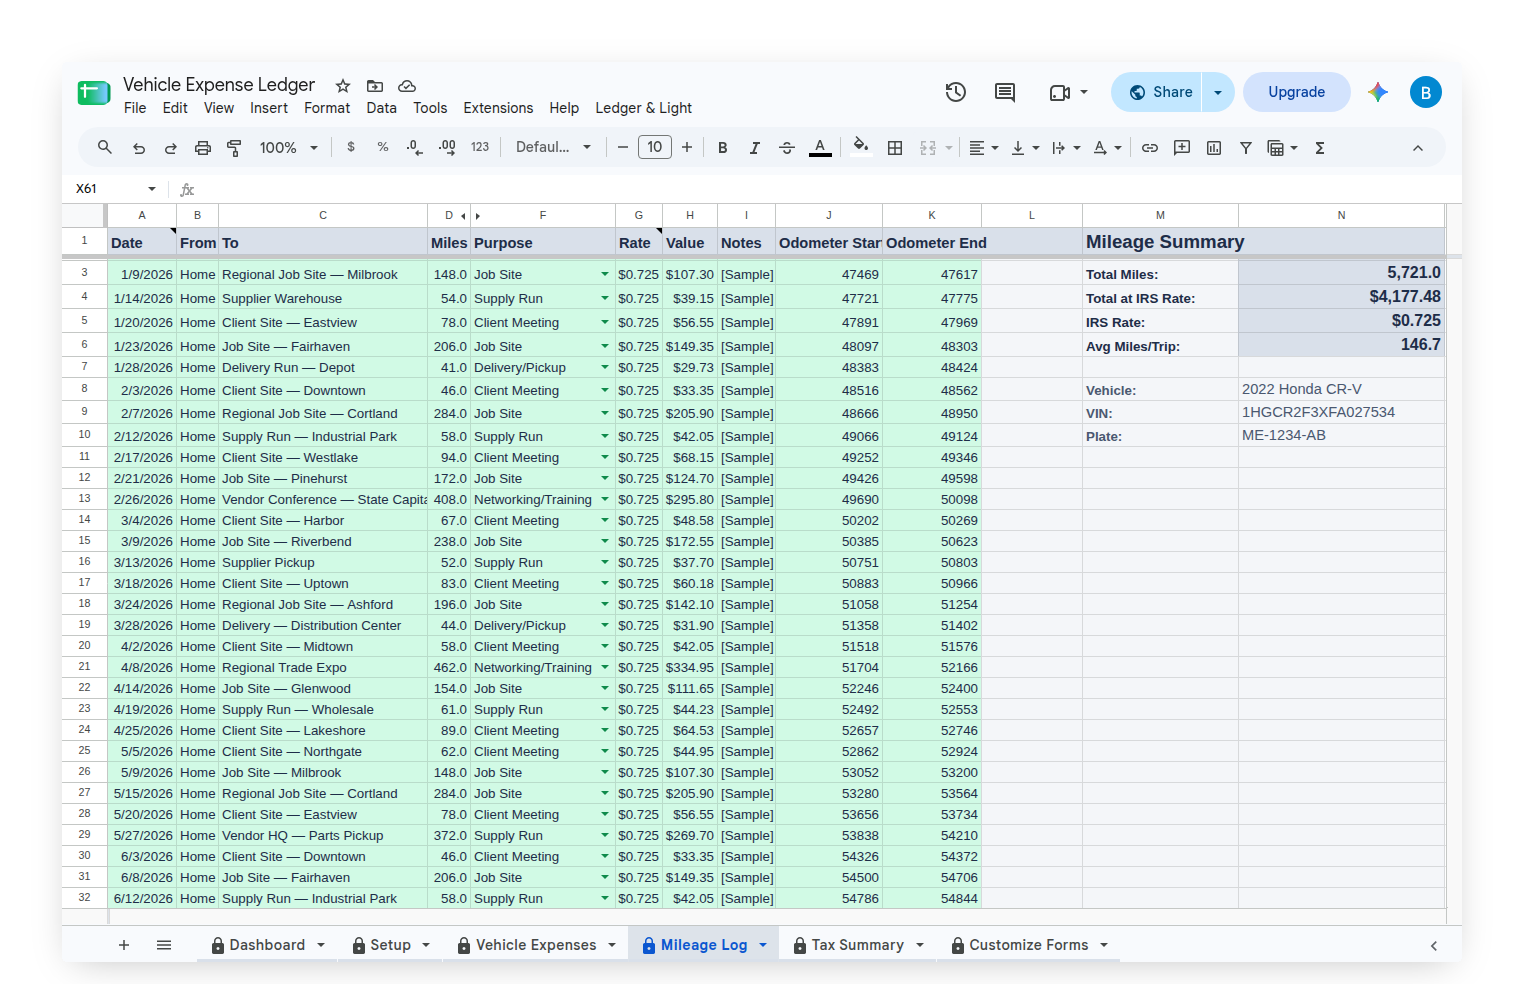The height and width of the screenshot is (984, 1524).
Task: Open the Share options dropdown arrow
Action: [1218, 92]
